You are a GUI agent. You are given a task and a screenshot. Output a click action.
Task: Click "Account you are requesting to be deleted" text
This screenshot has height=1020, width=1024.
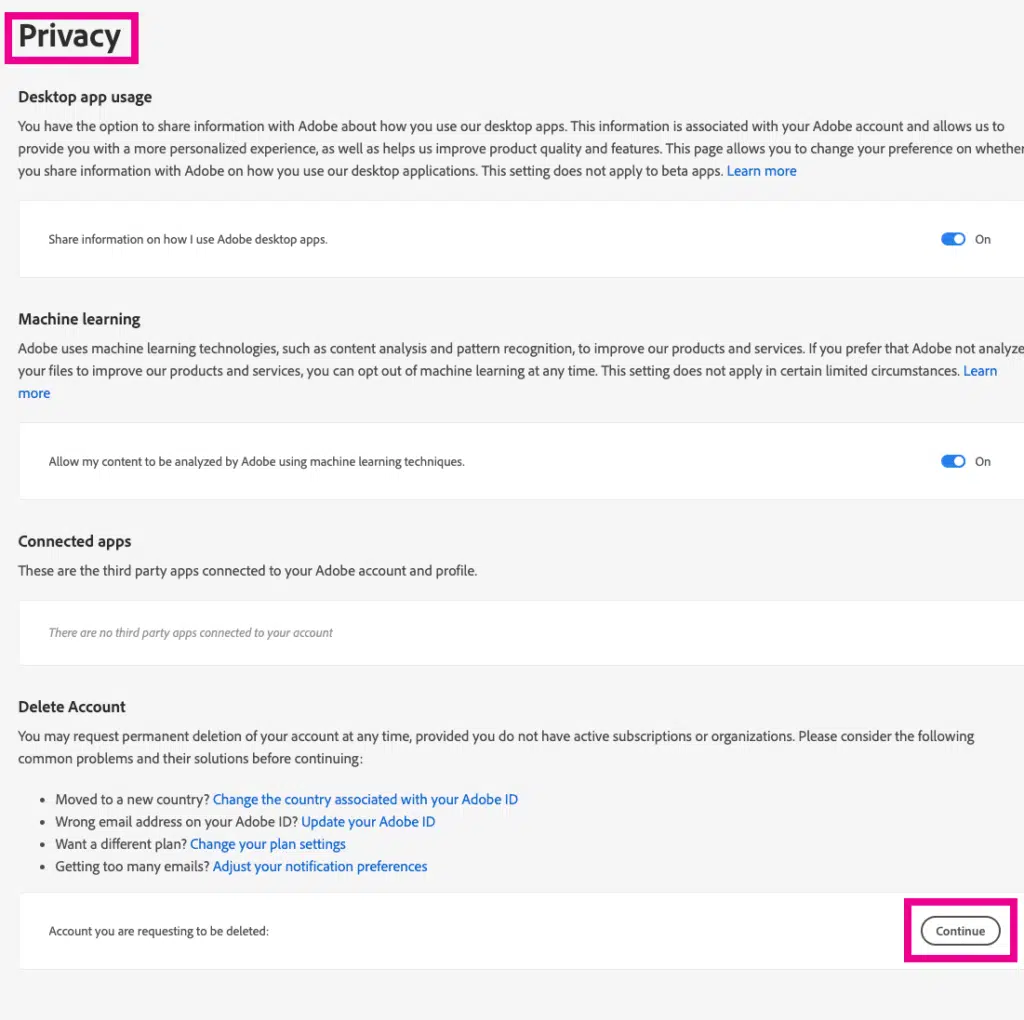(159, 931)
